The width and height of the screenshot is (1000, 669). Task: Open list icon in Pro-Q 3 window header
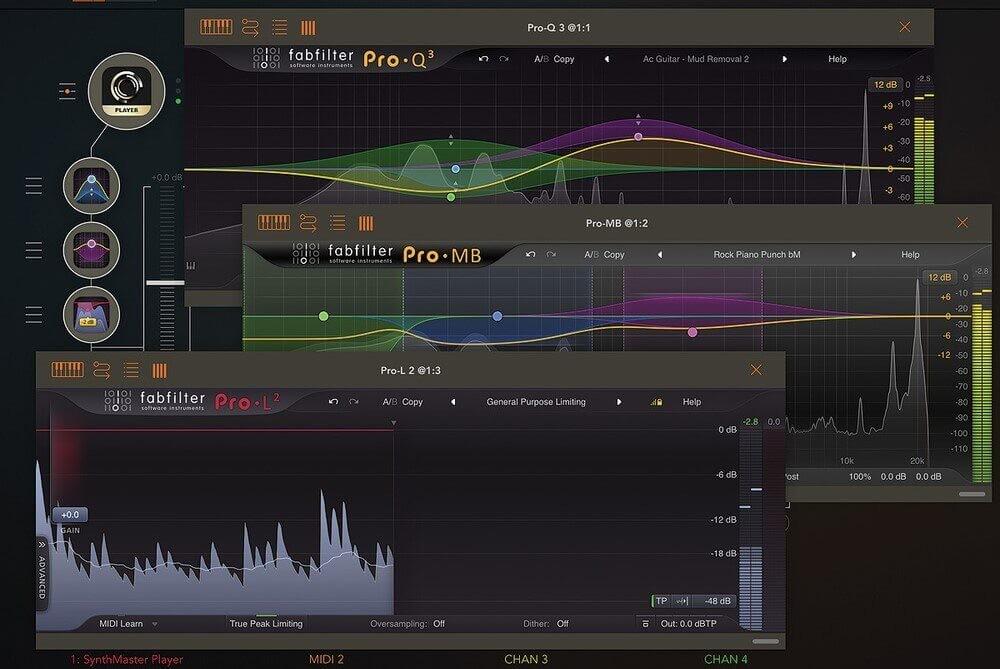279,27
